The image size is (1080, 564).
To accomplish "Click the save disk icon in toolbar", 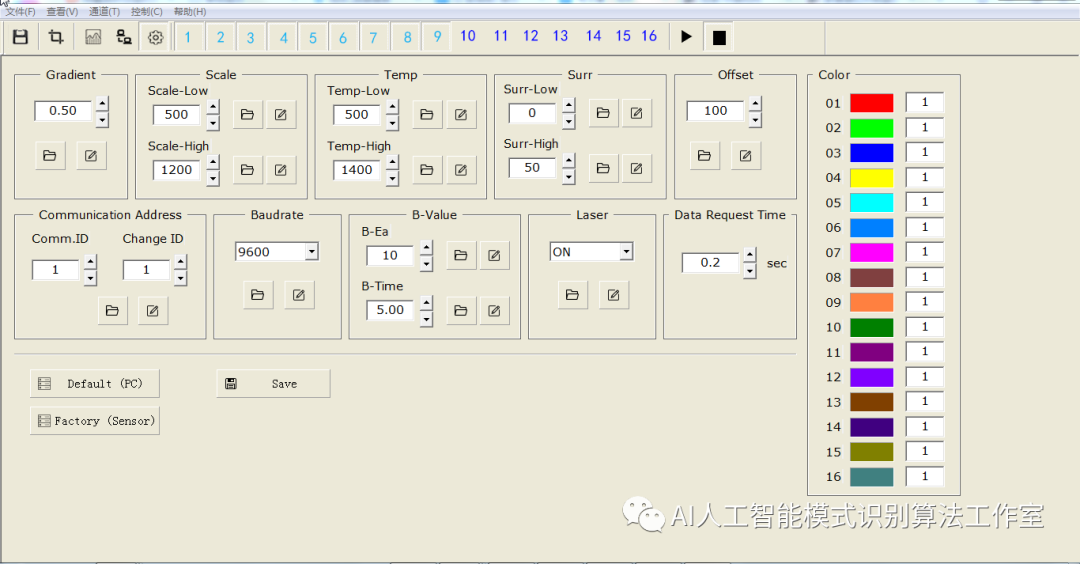I will (x=21, y=37).
